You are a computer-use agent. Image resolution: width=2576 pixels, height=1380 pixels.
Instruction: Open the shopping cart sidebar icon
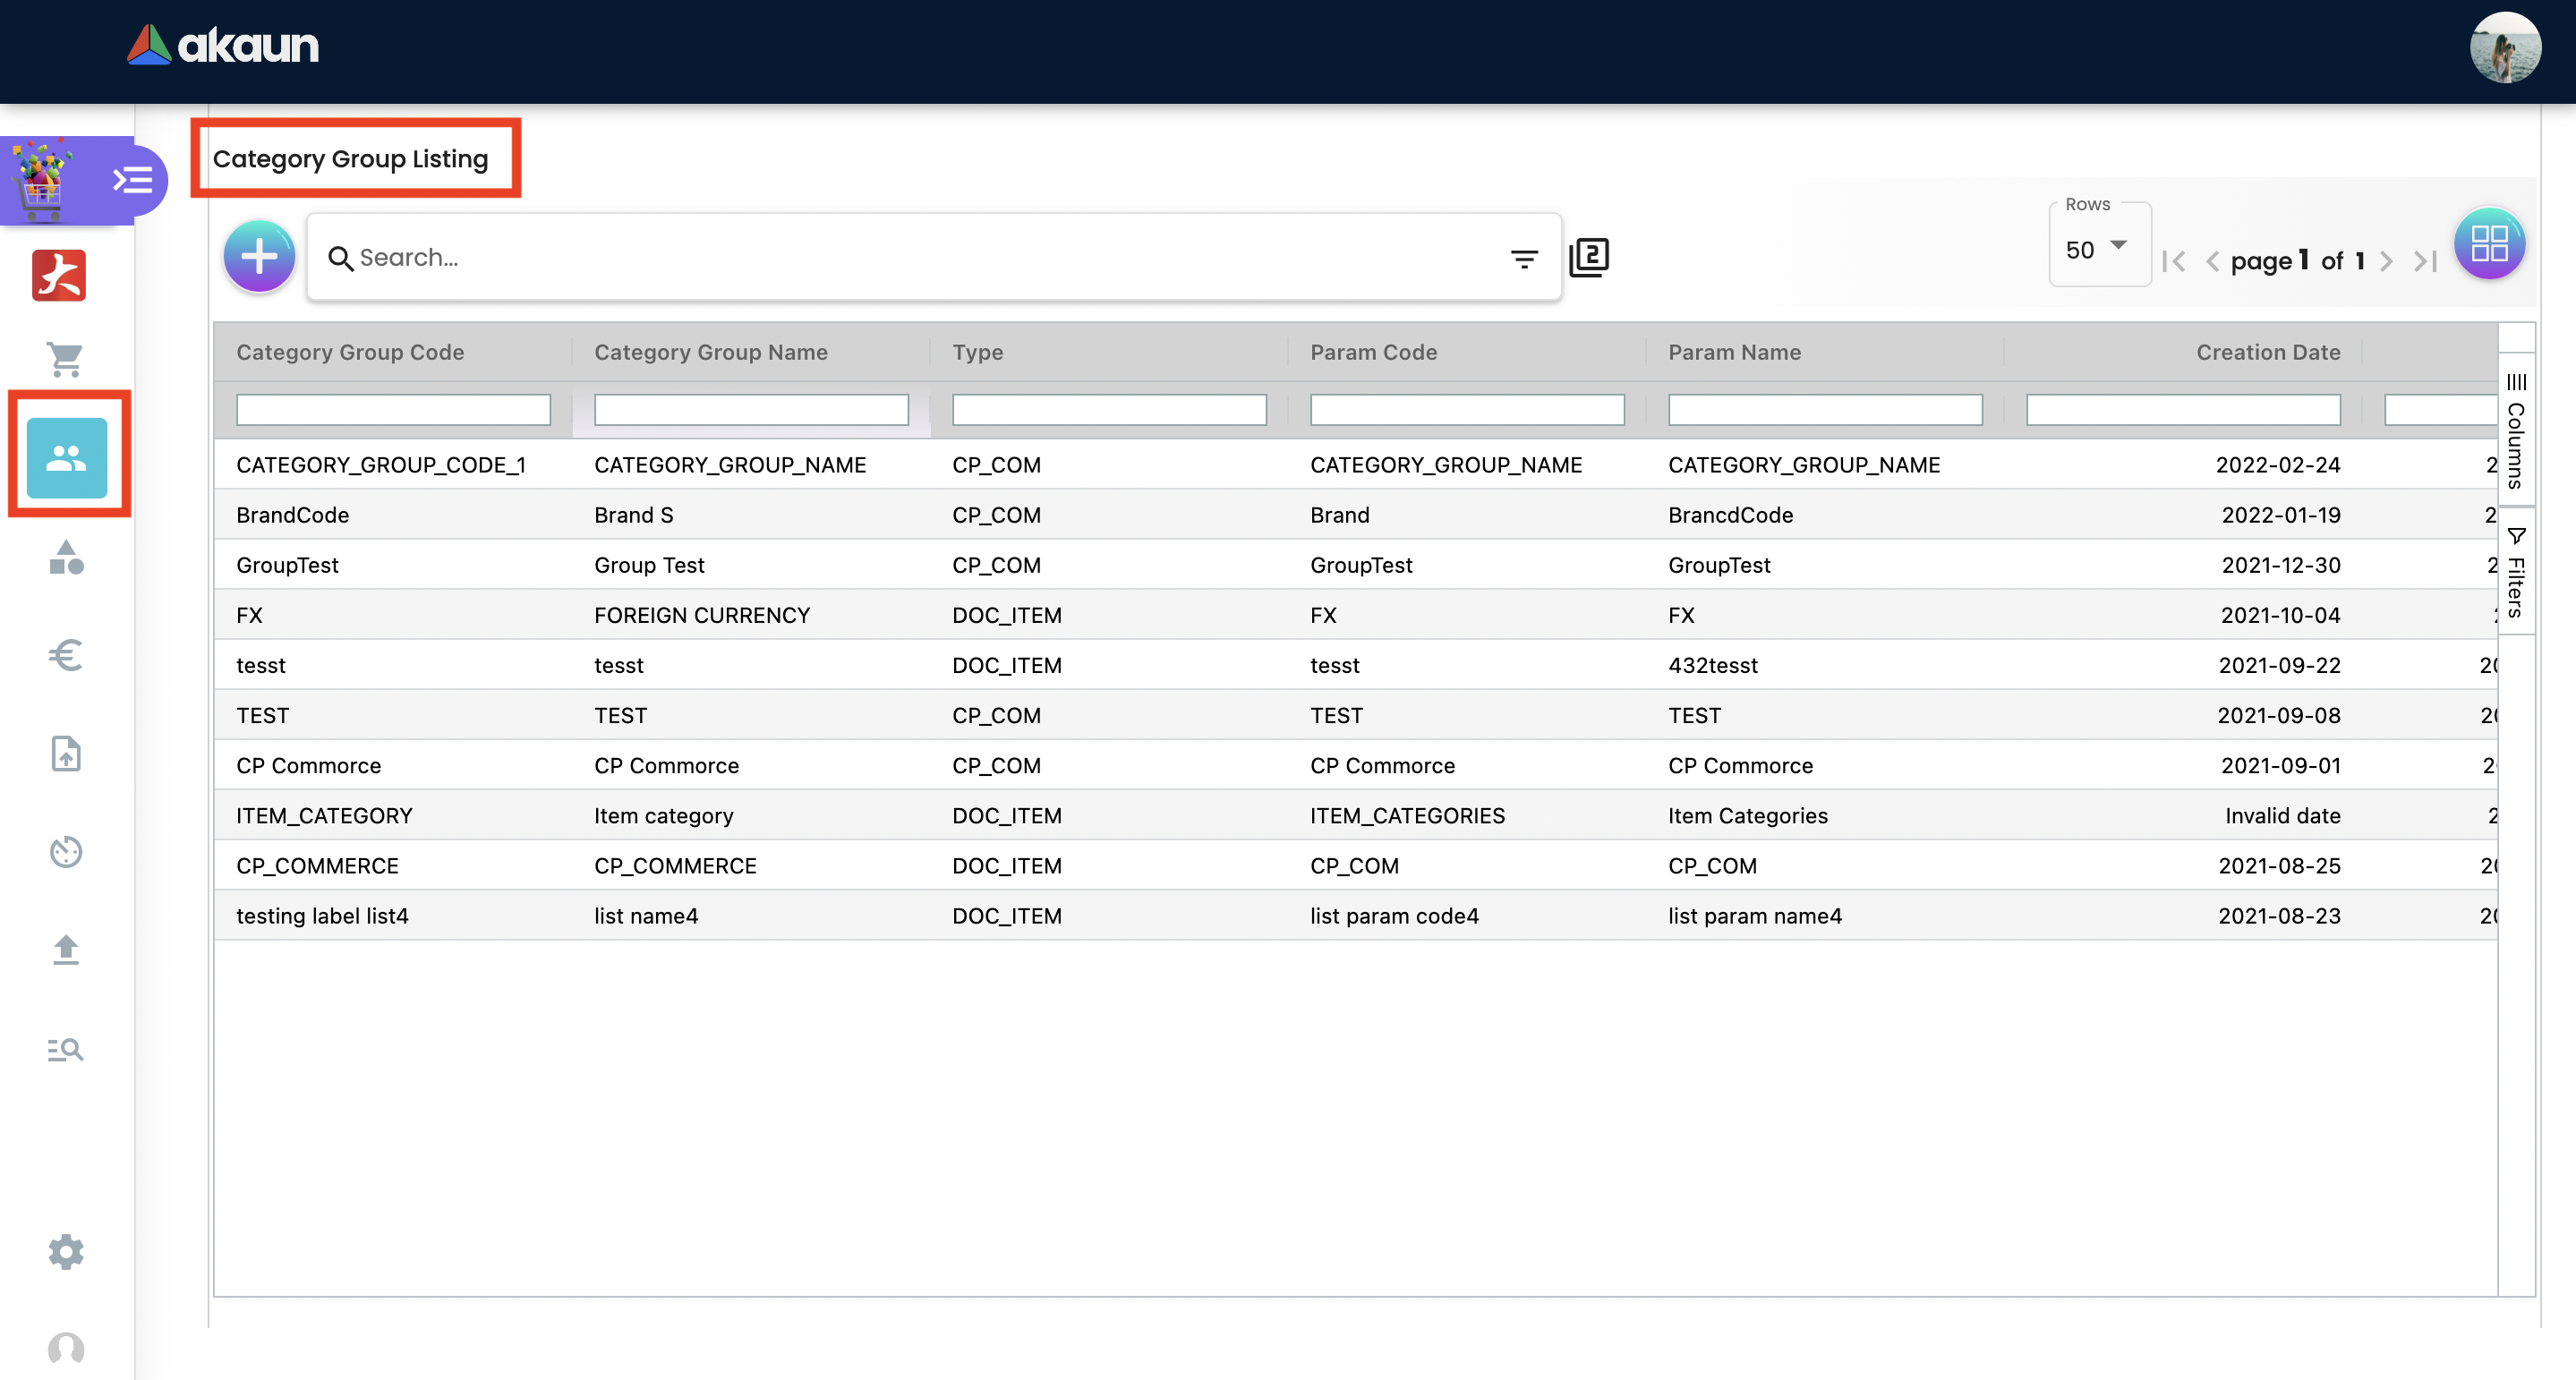point(66,359)
